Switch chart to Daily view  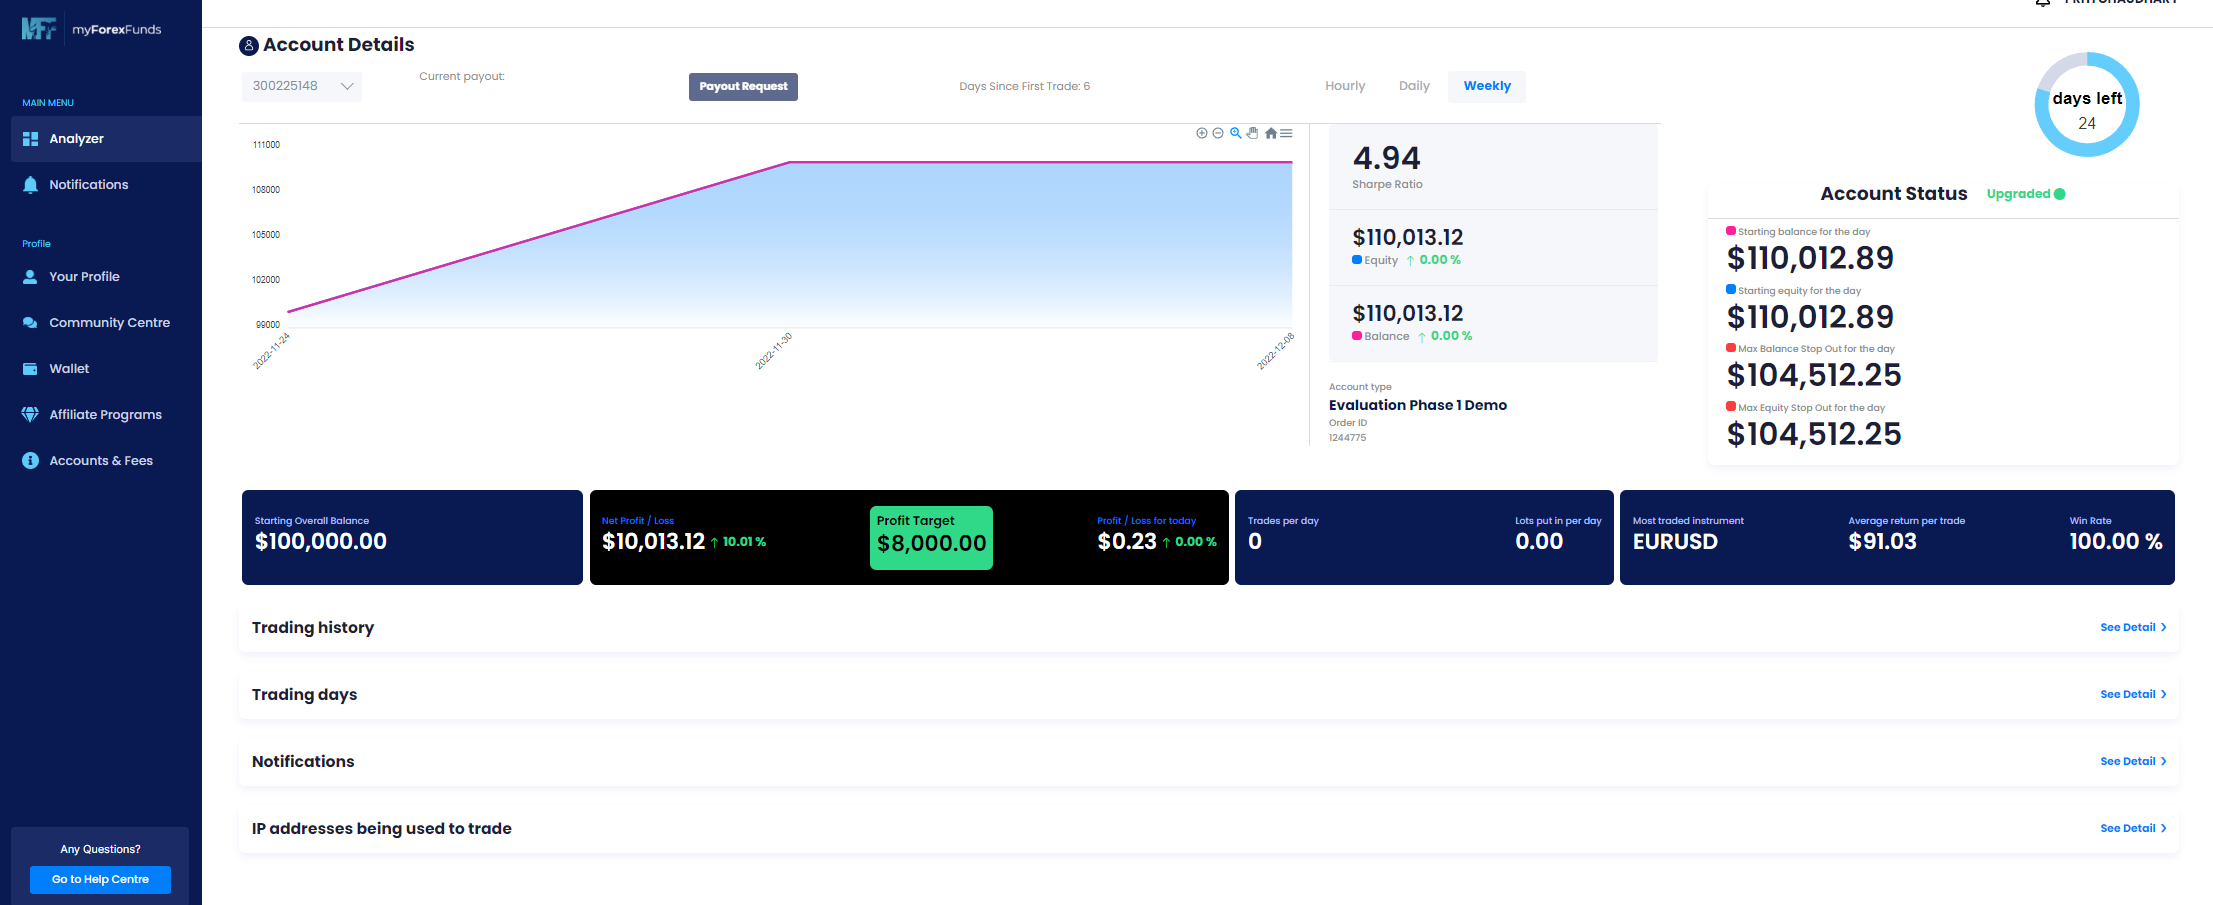1413,86
